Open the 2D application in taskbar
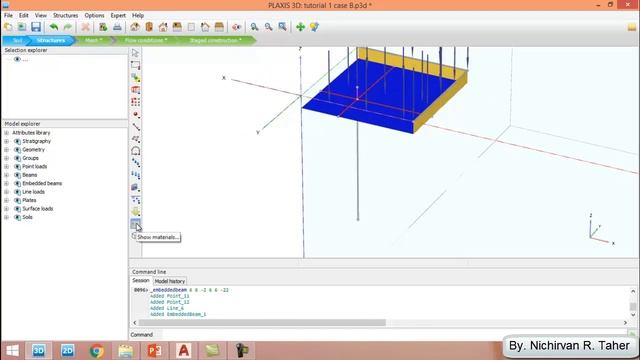 68,351
